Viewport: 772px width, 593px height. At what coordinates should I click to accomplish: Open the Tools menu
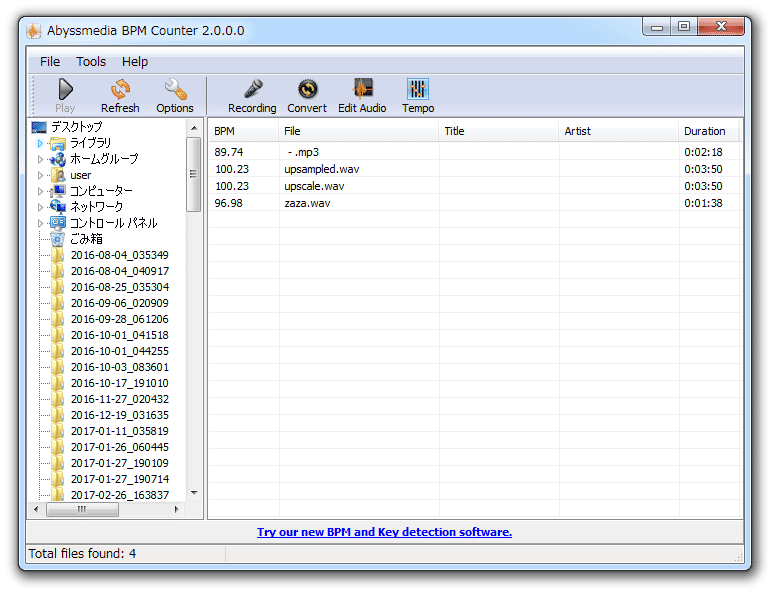[x=91, y=62]
